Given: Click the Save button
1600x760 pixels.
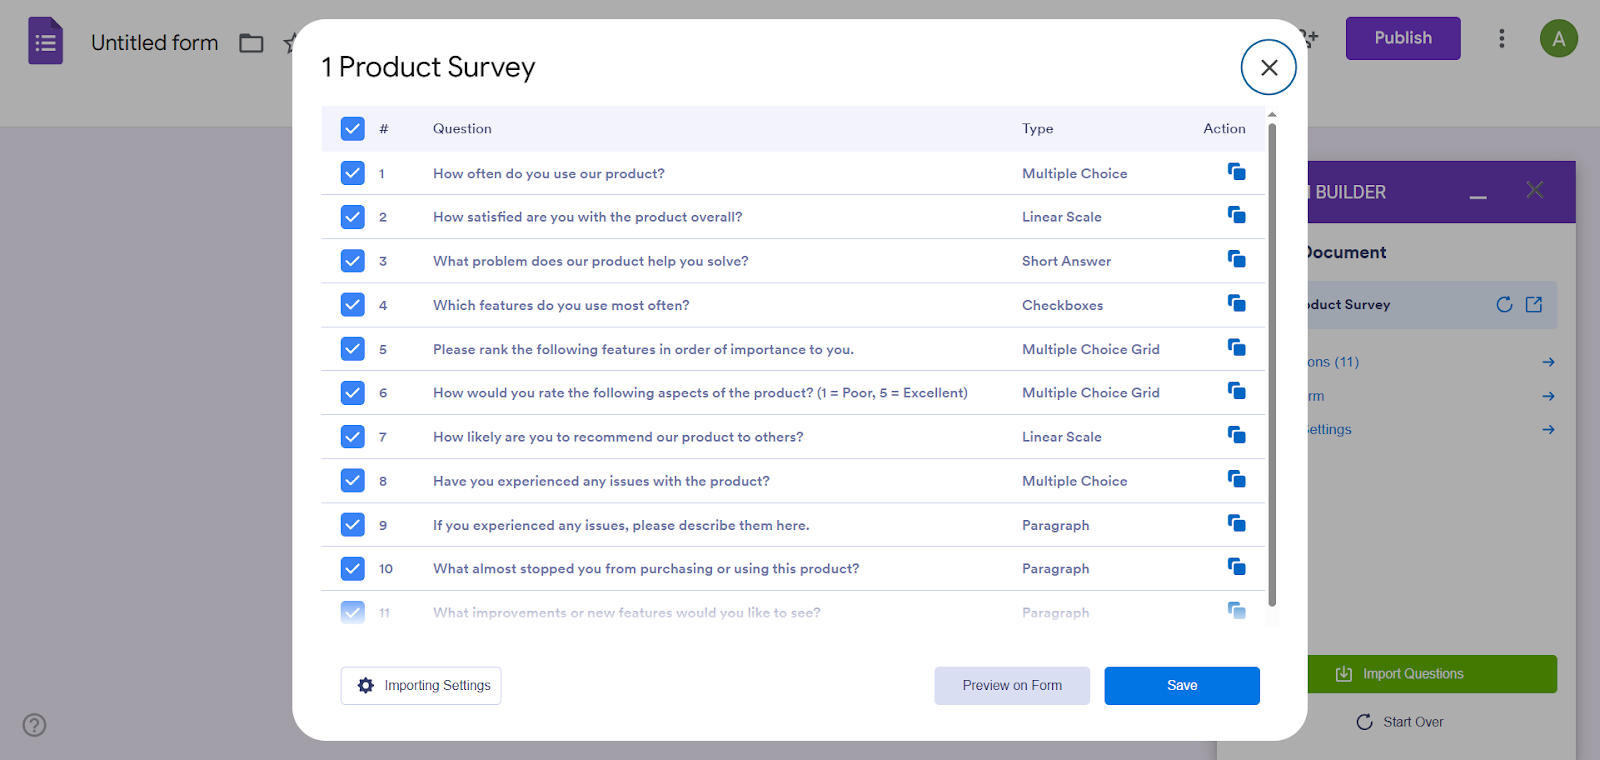Looking at the screenshot, I should coord(1182,686).
